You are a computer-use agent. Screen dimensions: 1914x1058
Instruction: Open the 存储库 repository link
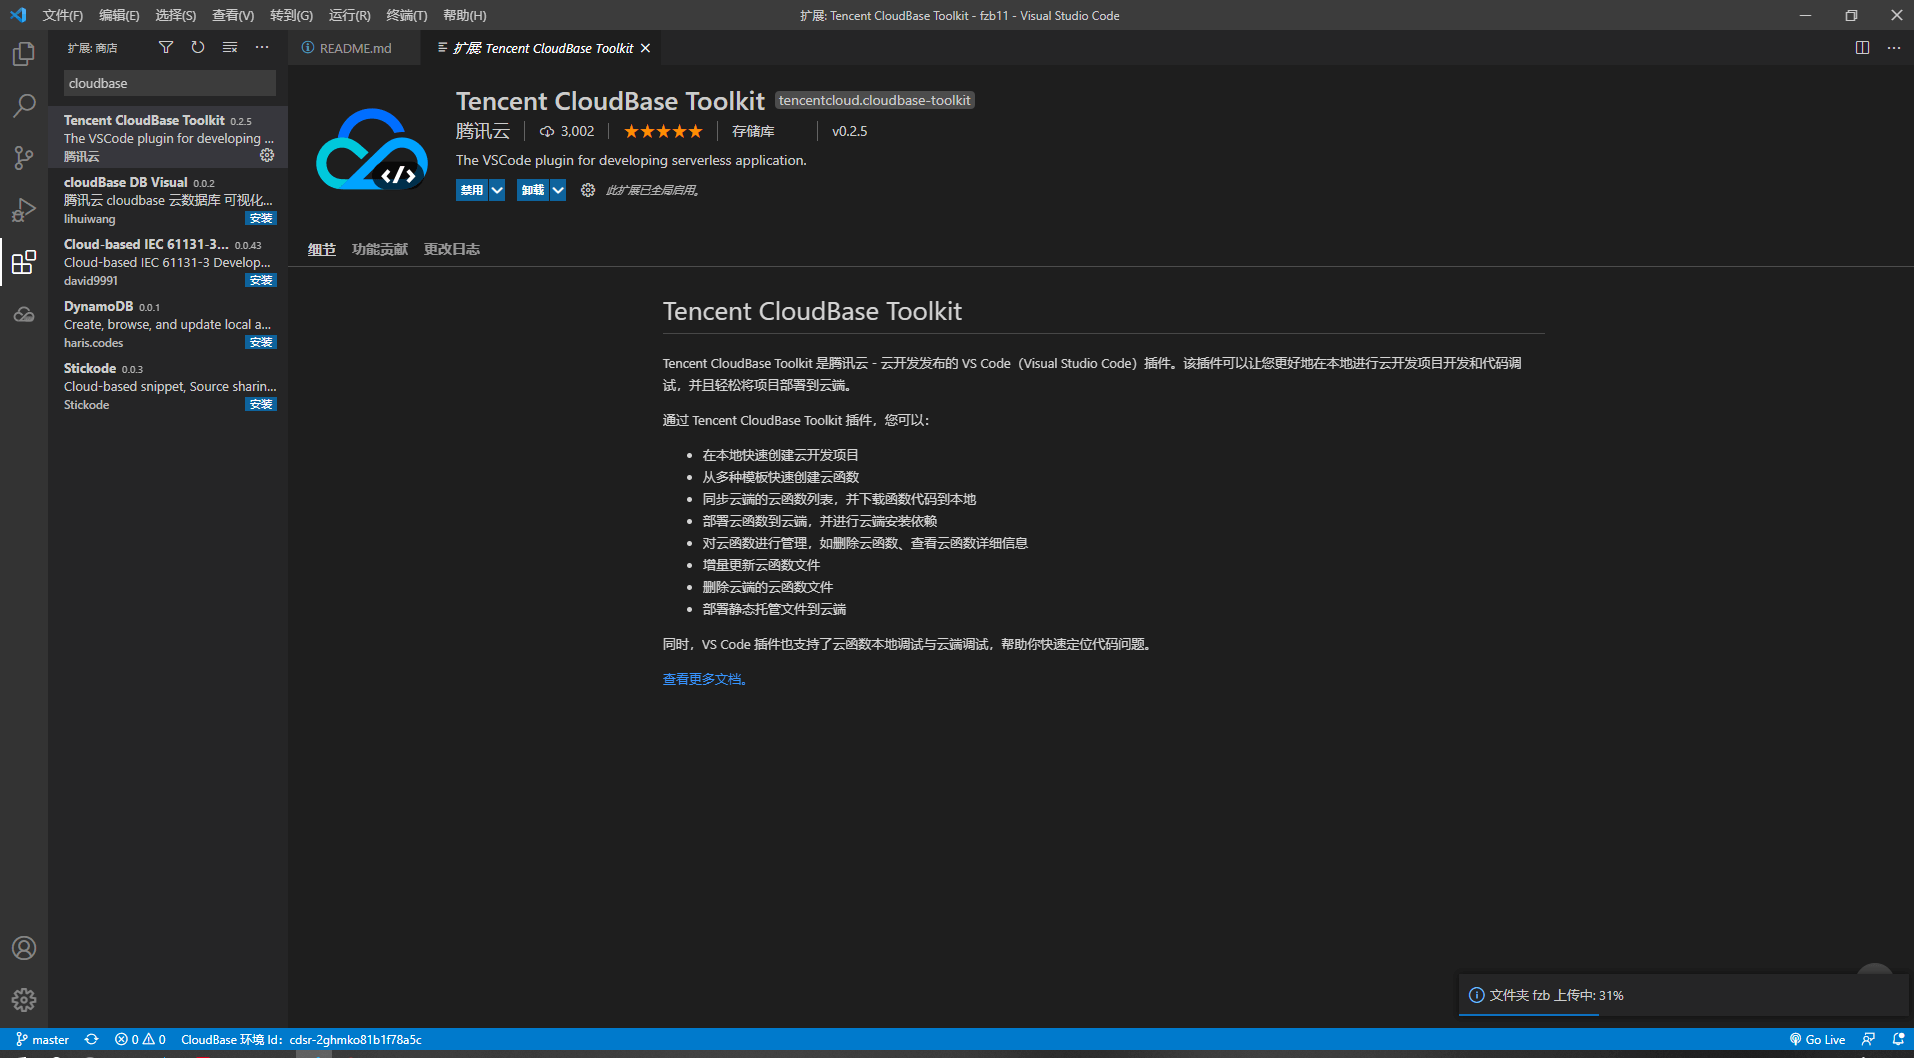tap(753, 131)
